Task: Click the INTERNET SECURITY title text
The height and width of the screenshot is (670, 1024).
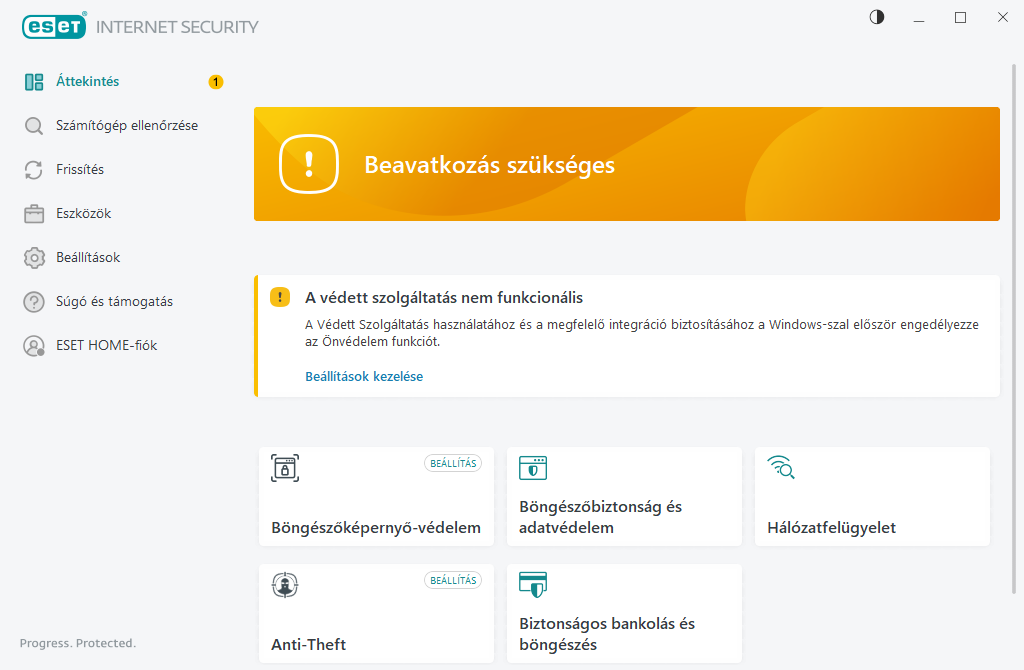Action: pos(177,27)
